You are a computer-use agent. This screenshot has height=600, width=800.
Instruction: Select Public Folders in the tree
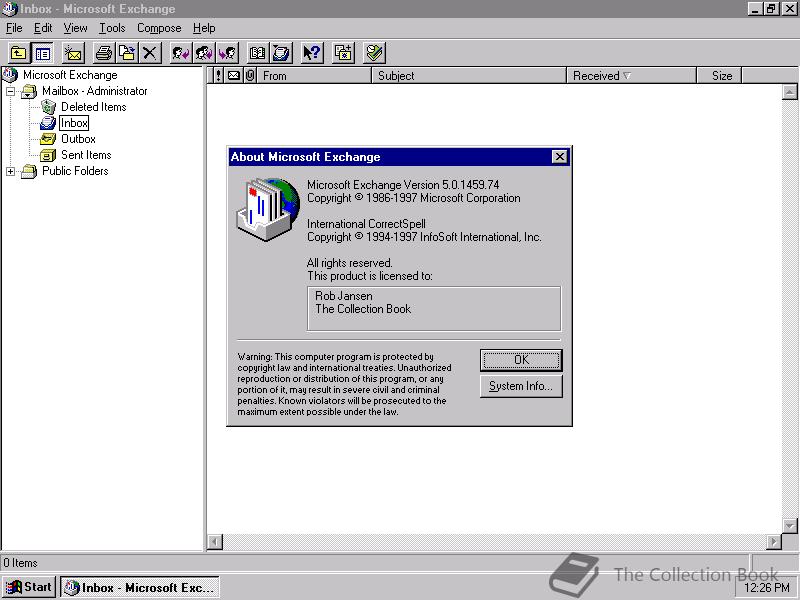[75, 171]
